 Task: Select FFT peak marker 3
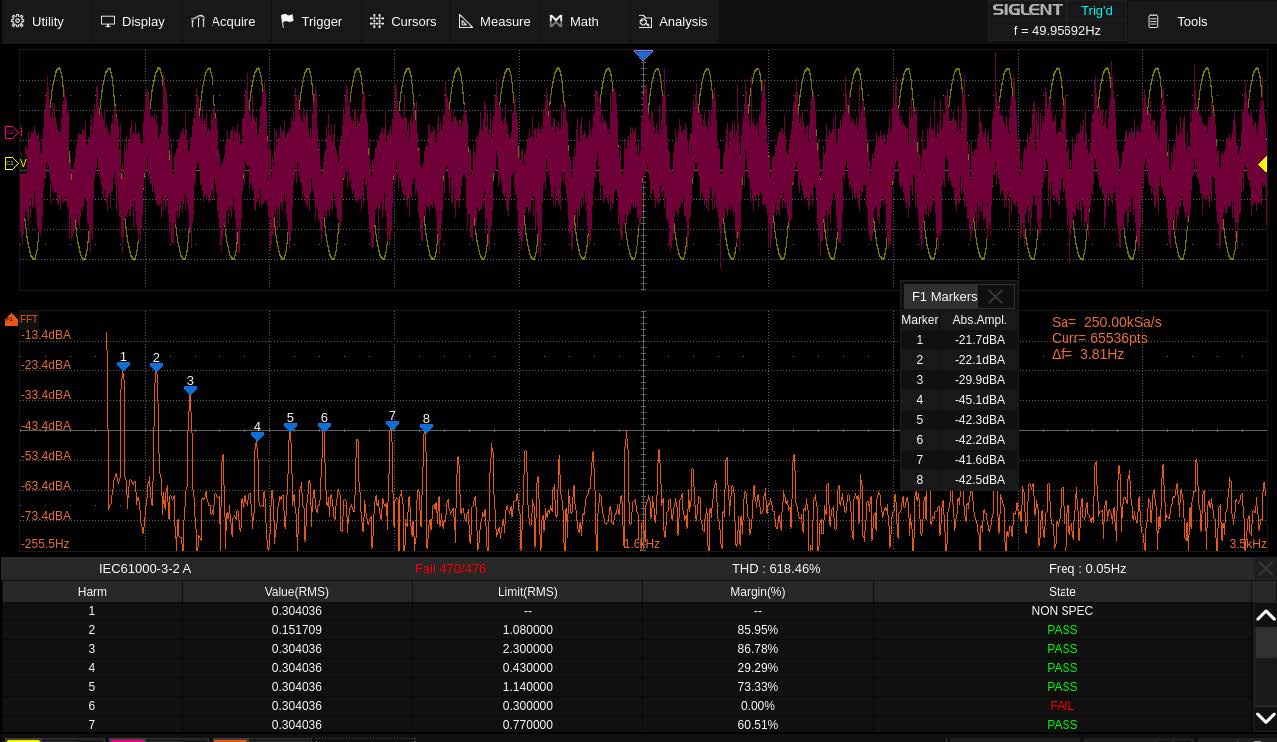pos(190,390)
